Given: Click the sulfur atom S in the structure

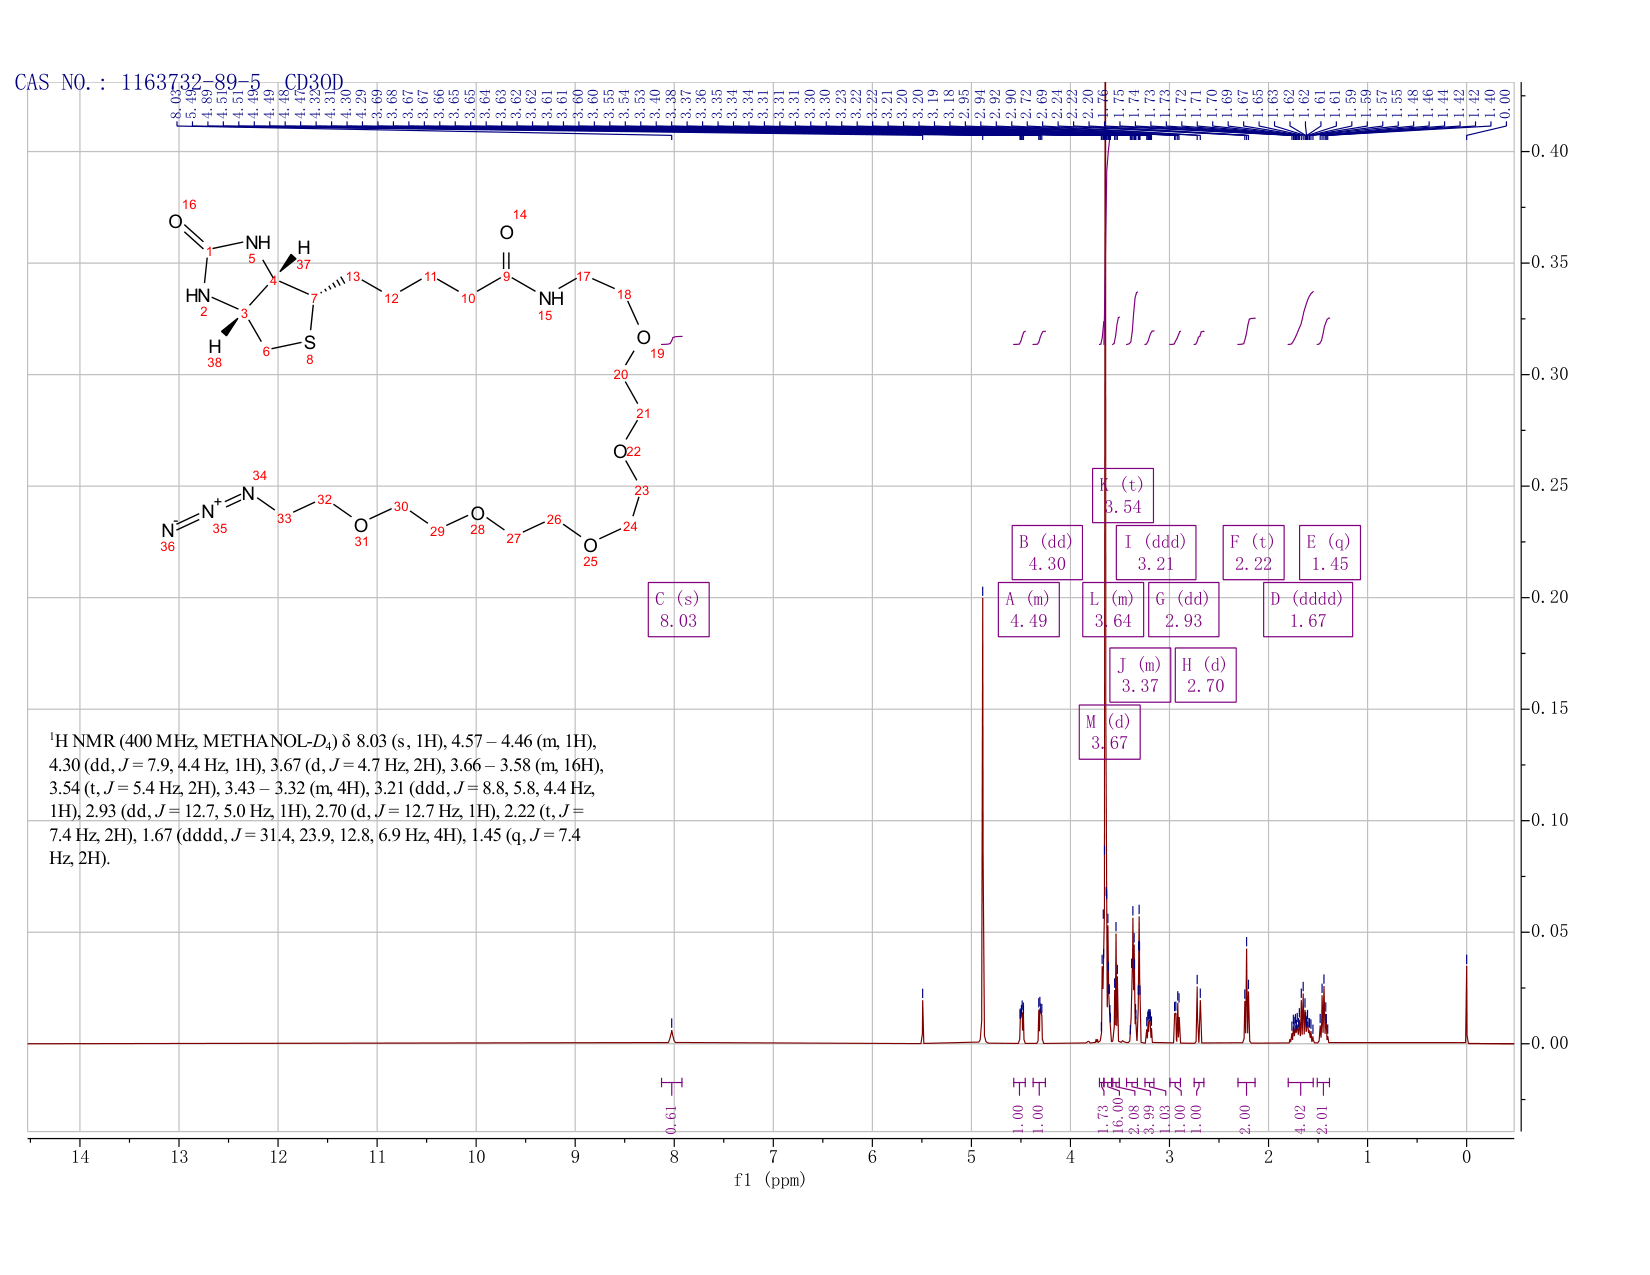Looking at the screenshot, I should [310, 343].
